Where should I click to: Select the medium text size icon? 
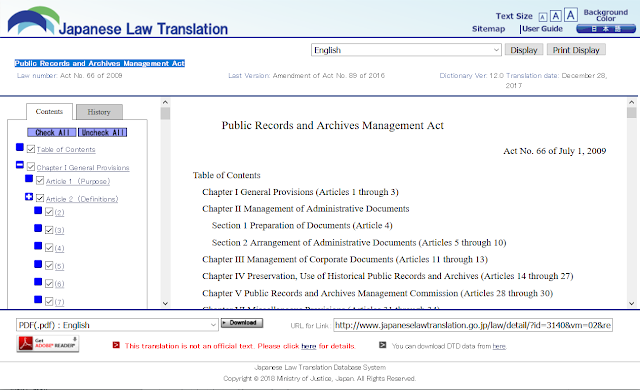(555, 16)
